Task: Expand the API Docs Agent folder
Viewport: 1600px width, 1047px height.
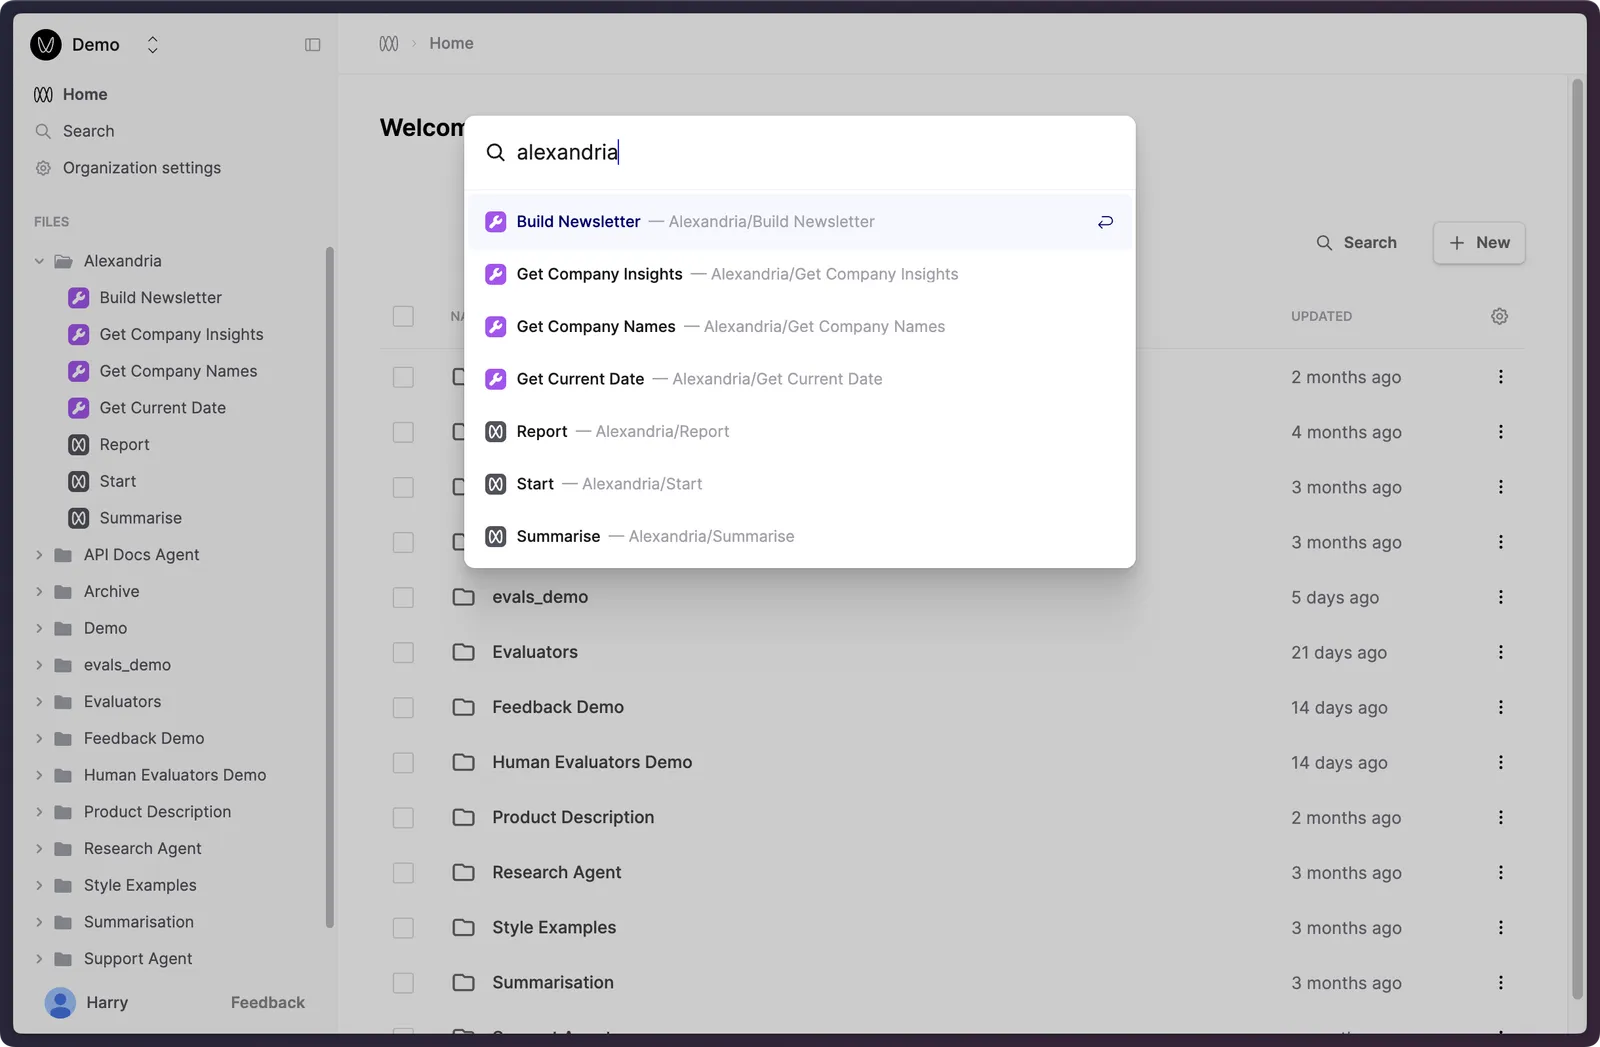Action: pos(39,555)
